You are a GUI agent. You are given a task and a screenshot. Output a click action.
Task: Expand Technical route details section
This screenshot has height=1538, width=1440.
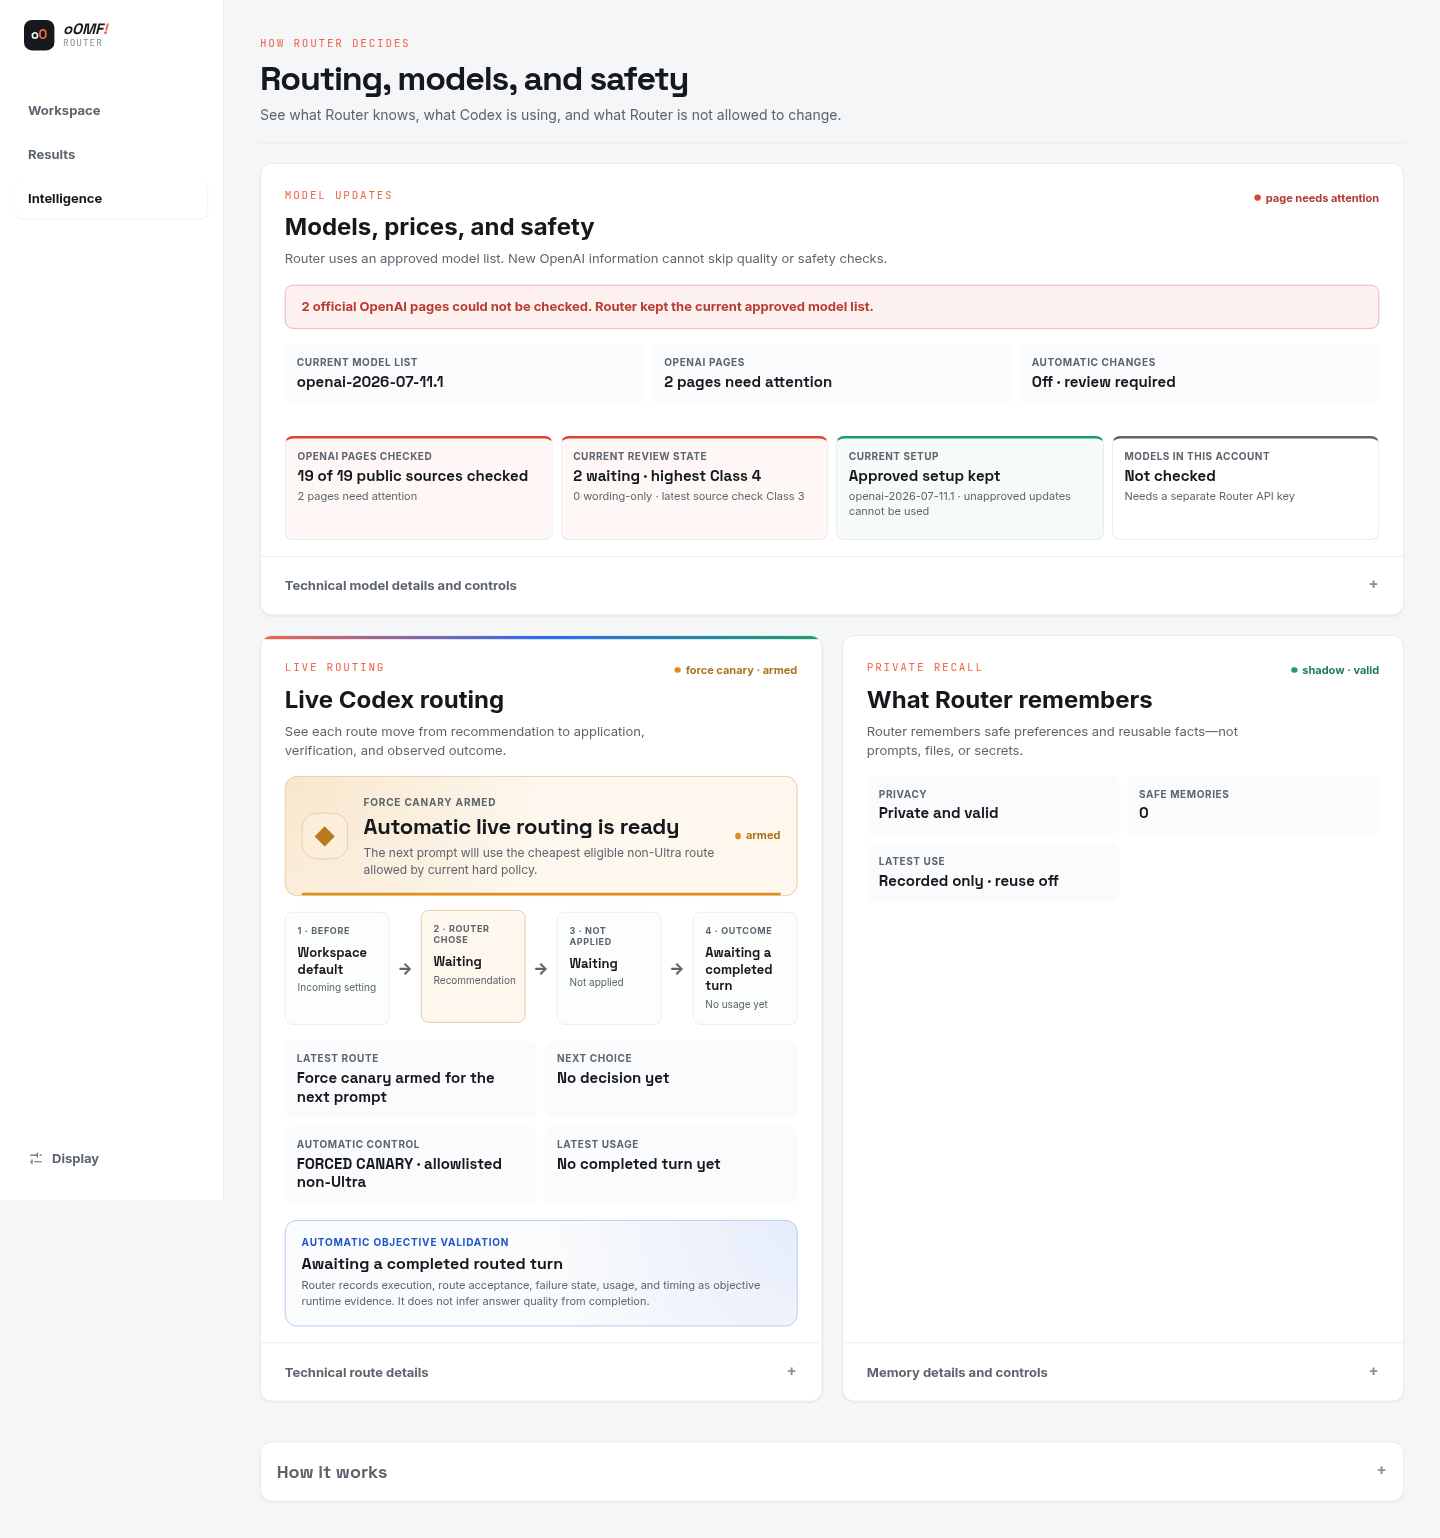click(541, 1372)
